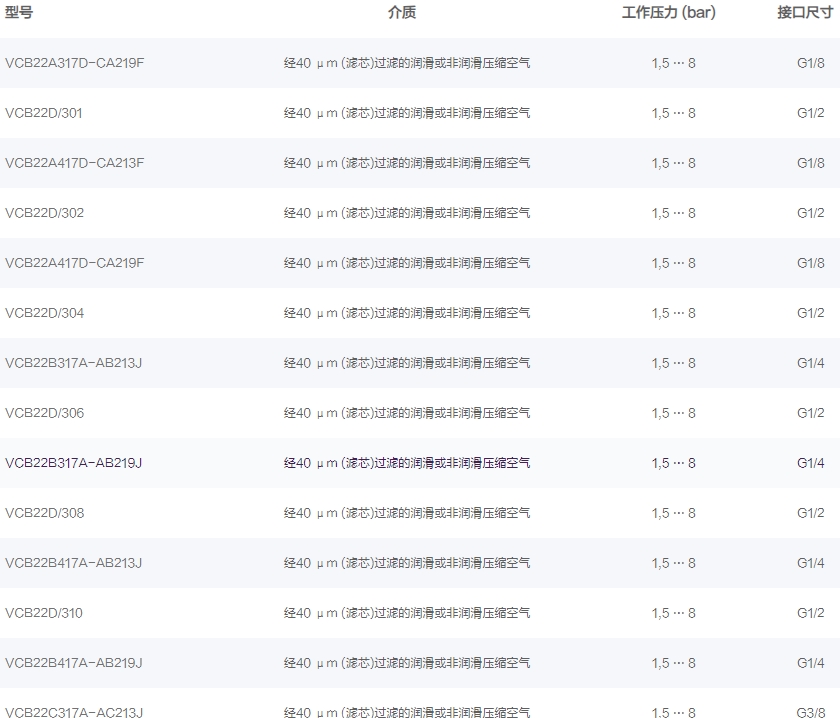Open model VCB22C317A-AC213J

(74, 712)
